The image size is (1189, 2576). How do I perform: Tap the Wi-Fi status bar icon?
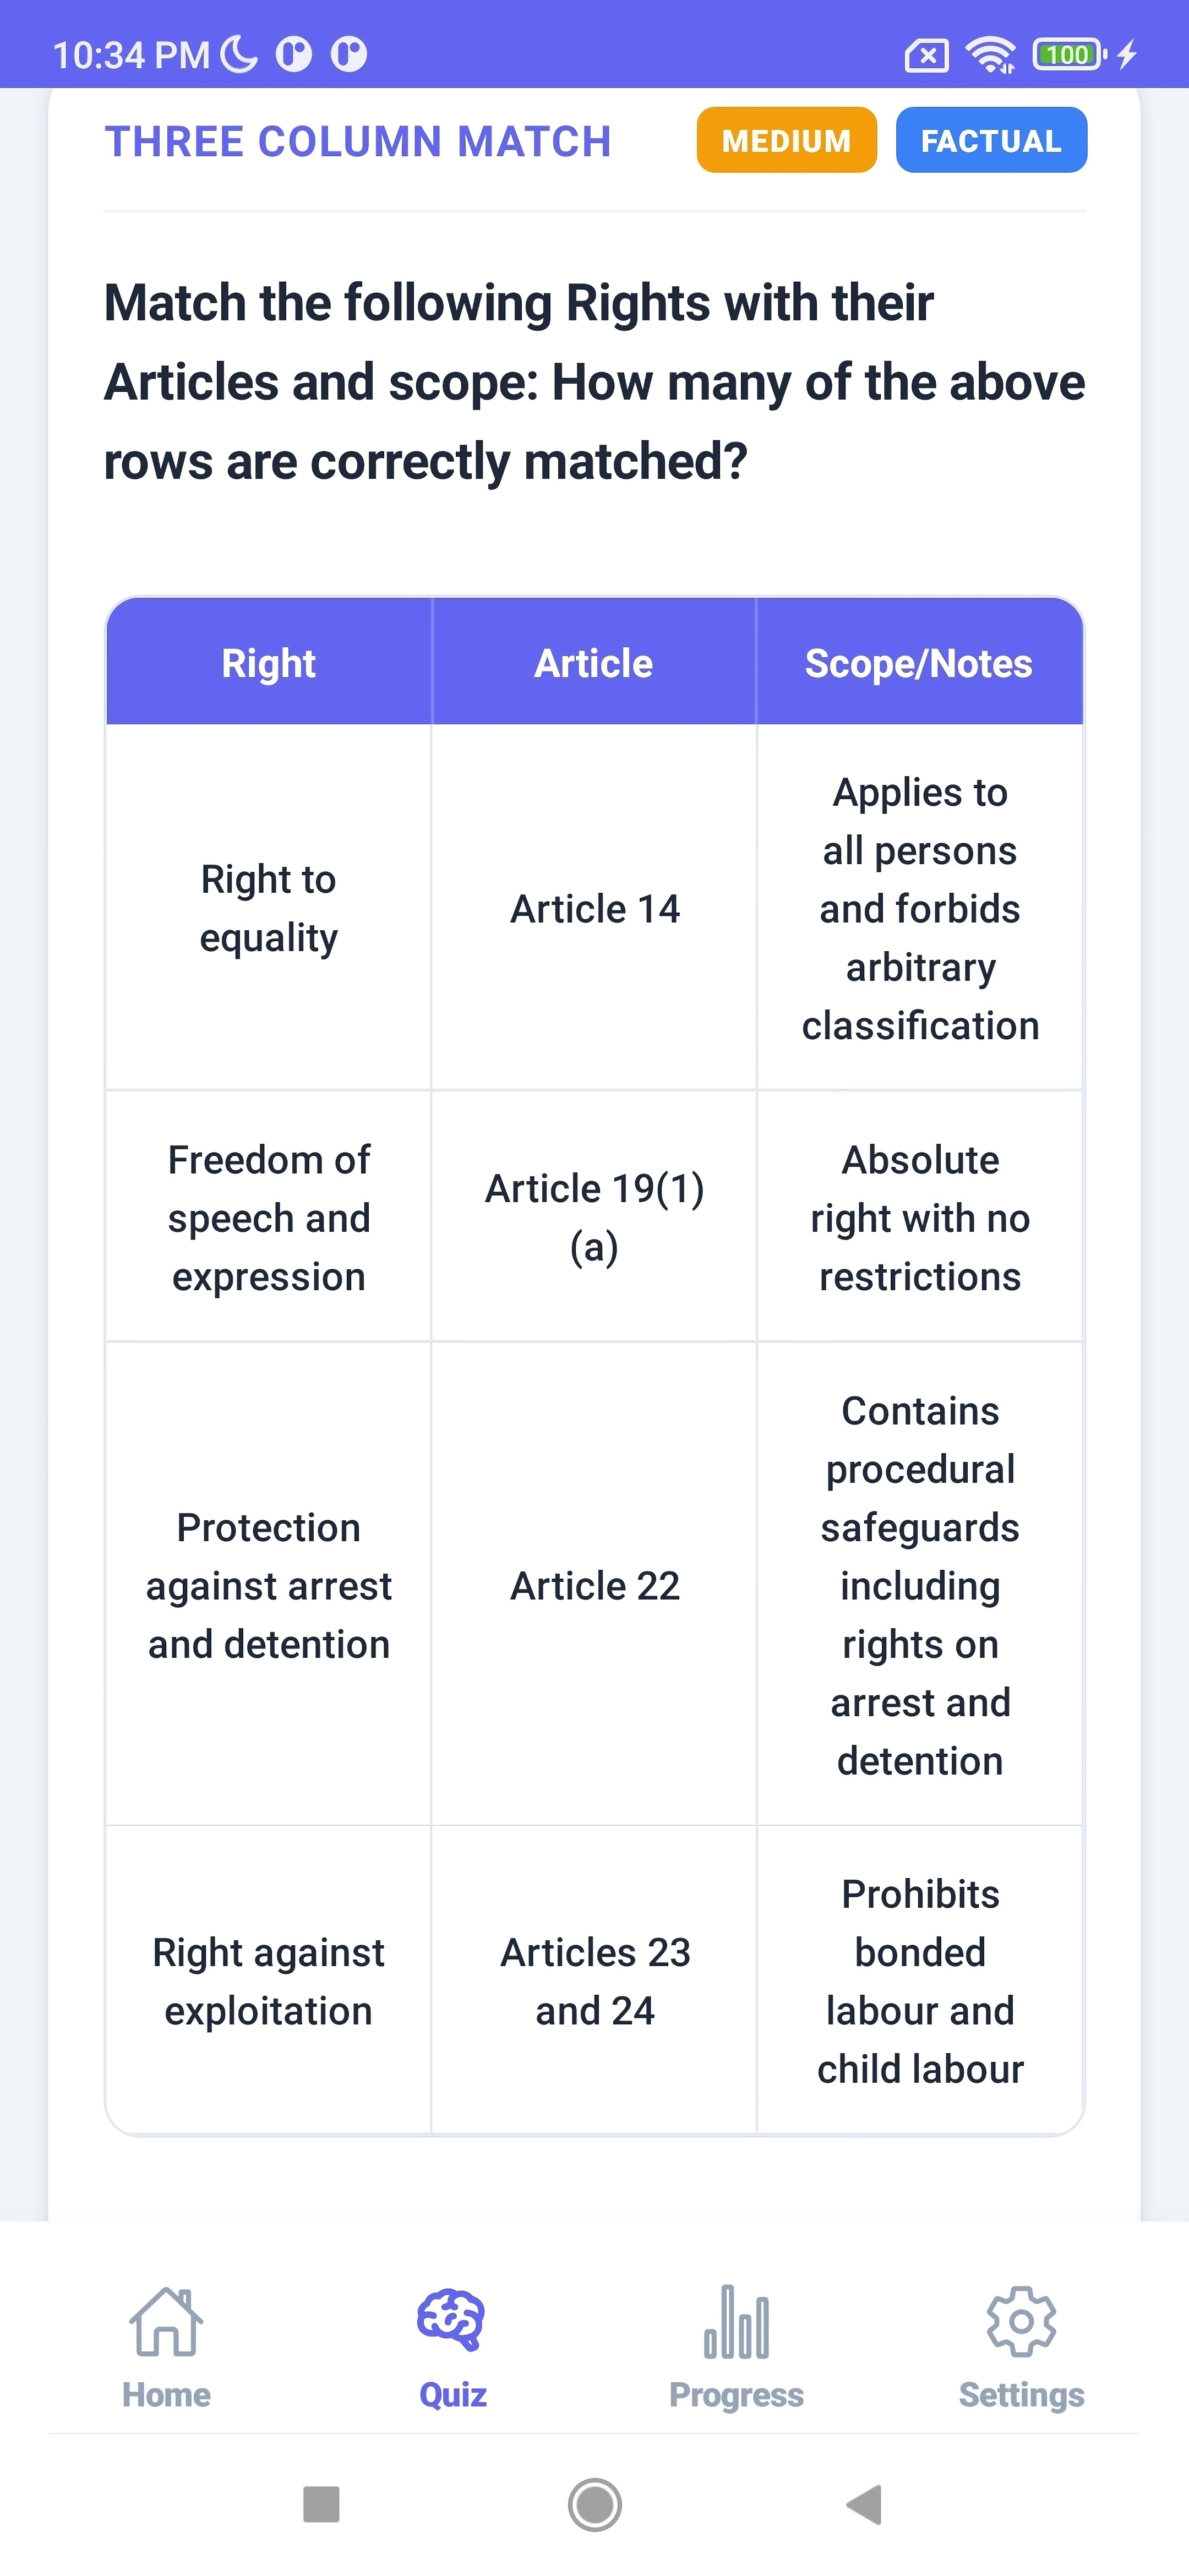click(991, 55)
